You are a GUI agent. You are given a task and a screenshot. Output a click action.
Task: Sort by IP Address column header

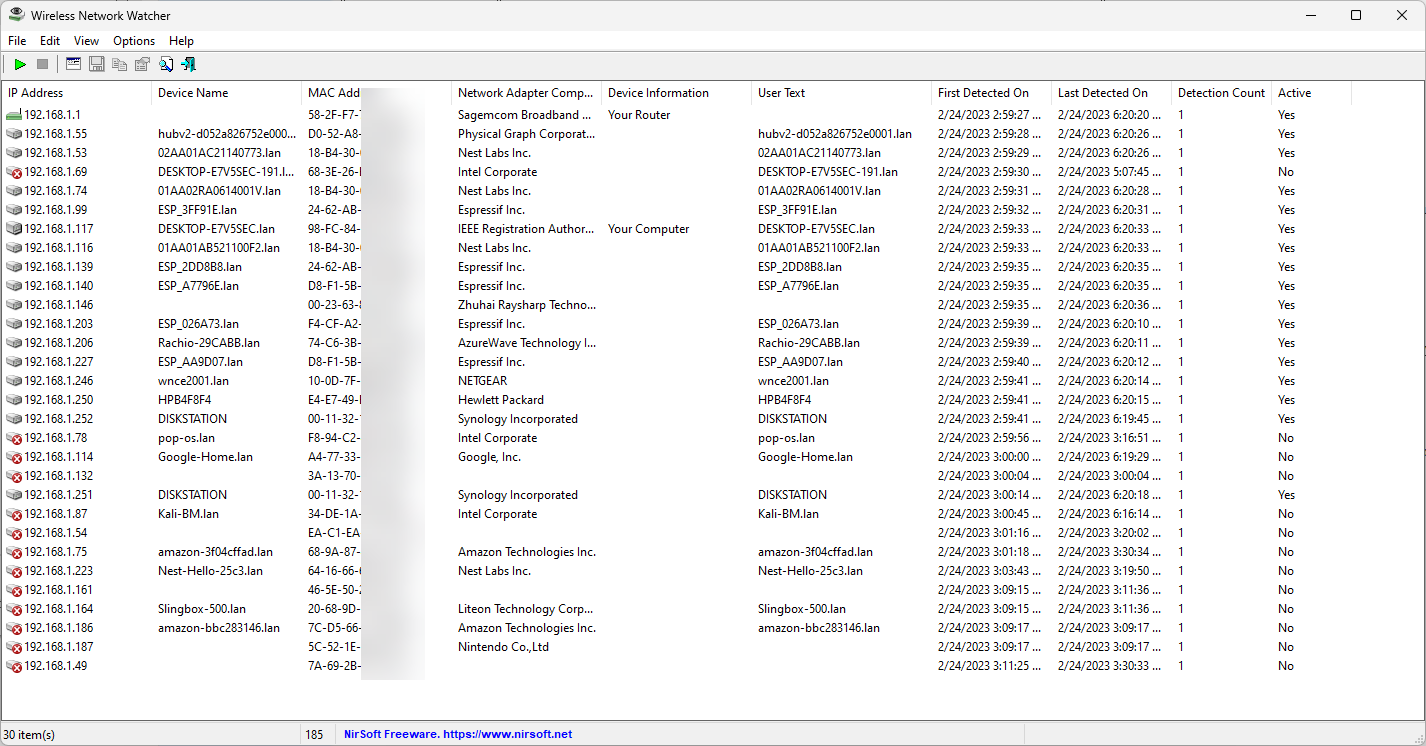[x=36, y=93]
